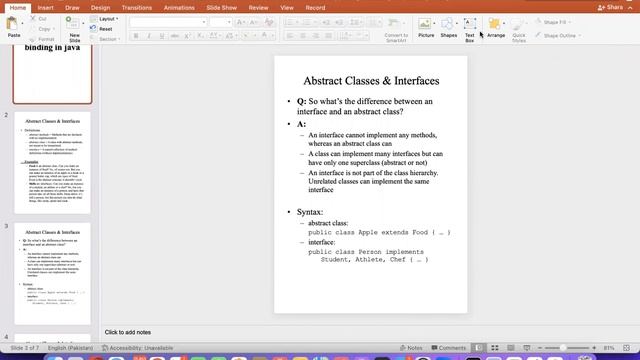Click the Paste clipboard icon
The image size is (640, 360).
[x=12, y=24]
